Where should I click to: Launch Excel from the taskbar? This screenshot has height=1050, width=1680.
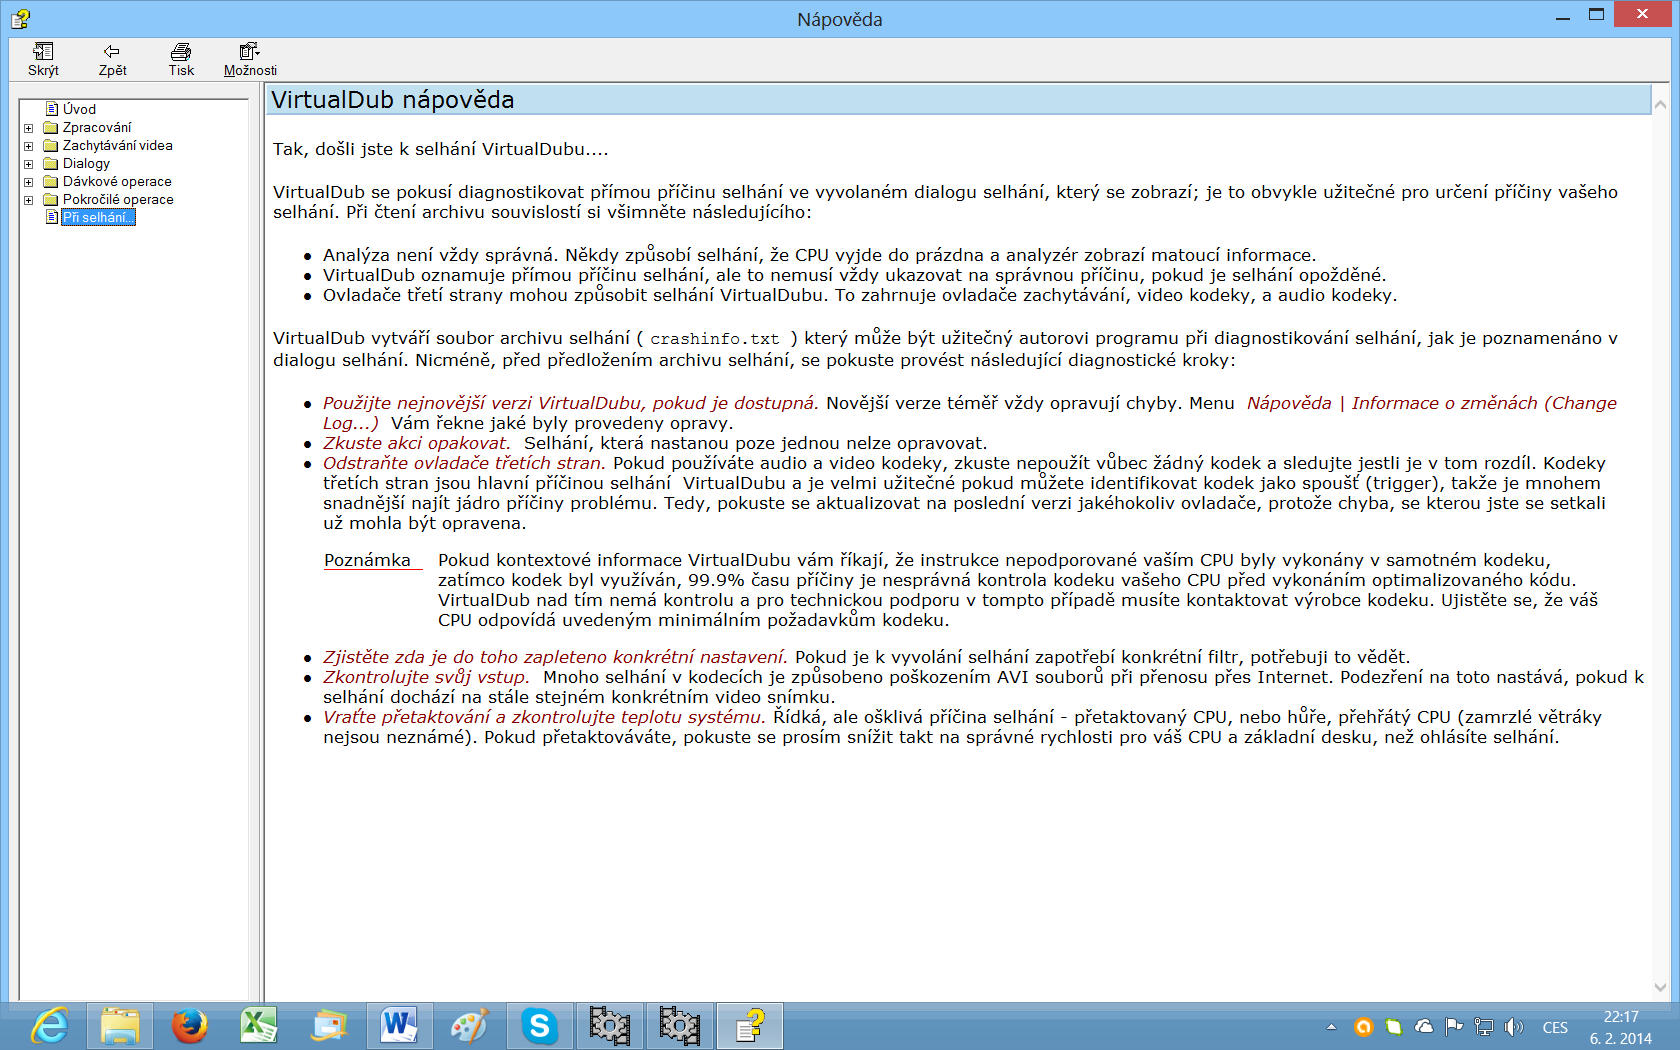click(259, 1026)
